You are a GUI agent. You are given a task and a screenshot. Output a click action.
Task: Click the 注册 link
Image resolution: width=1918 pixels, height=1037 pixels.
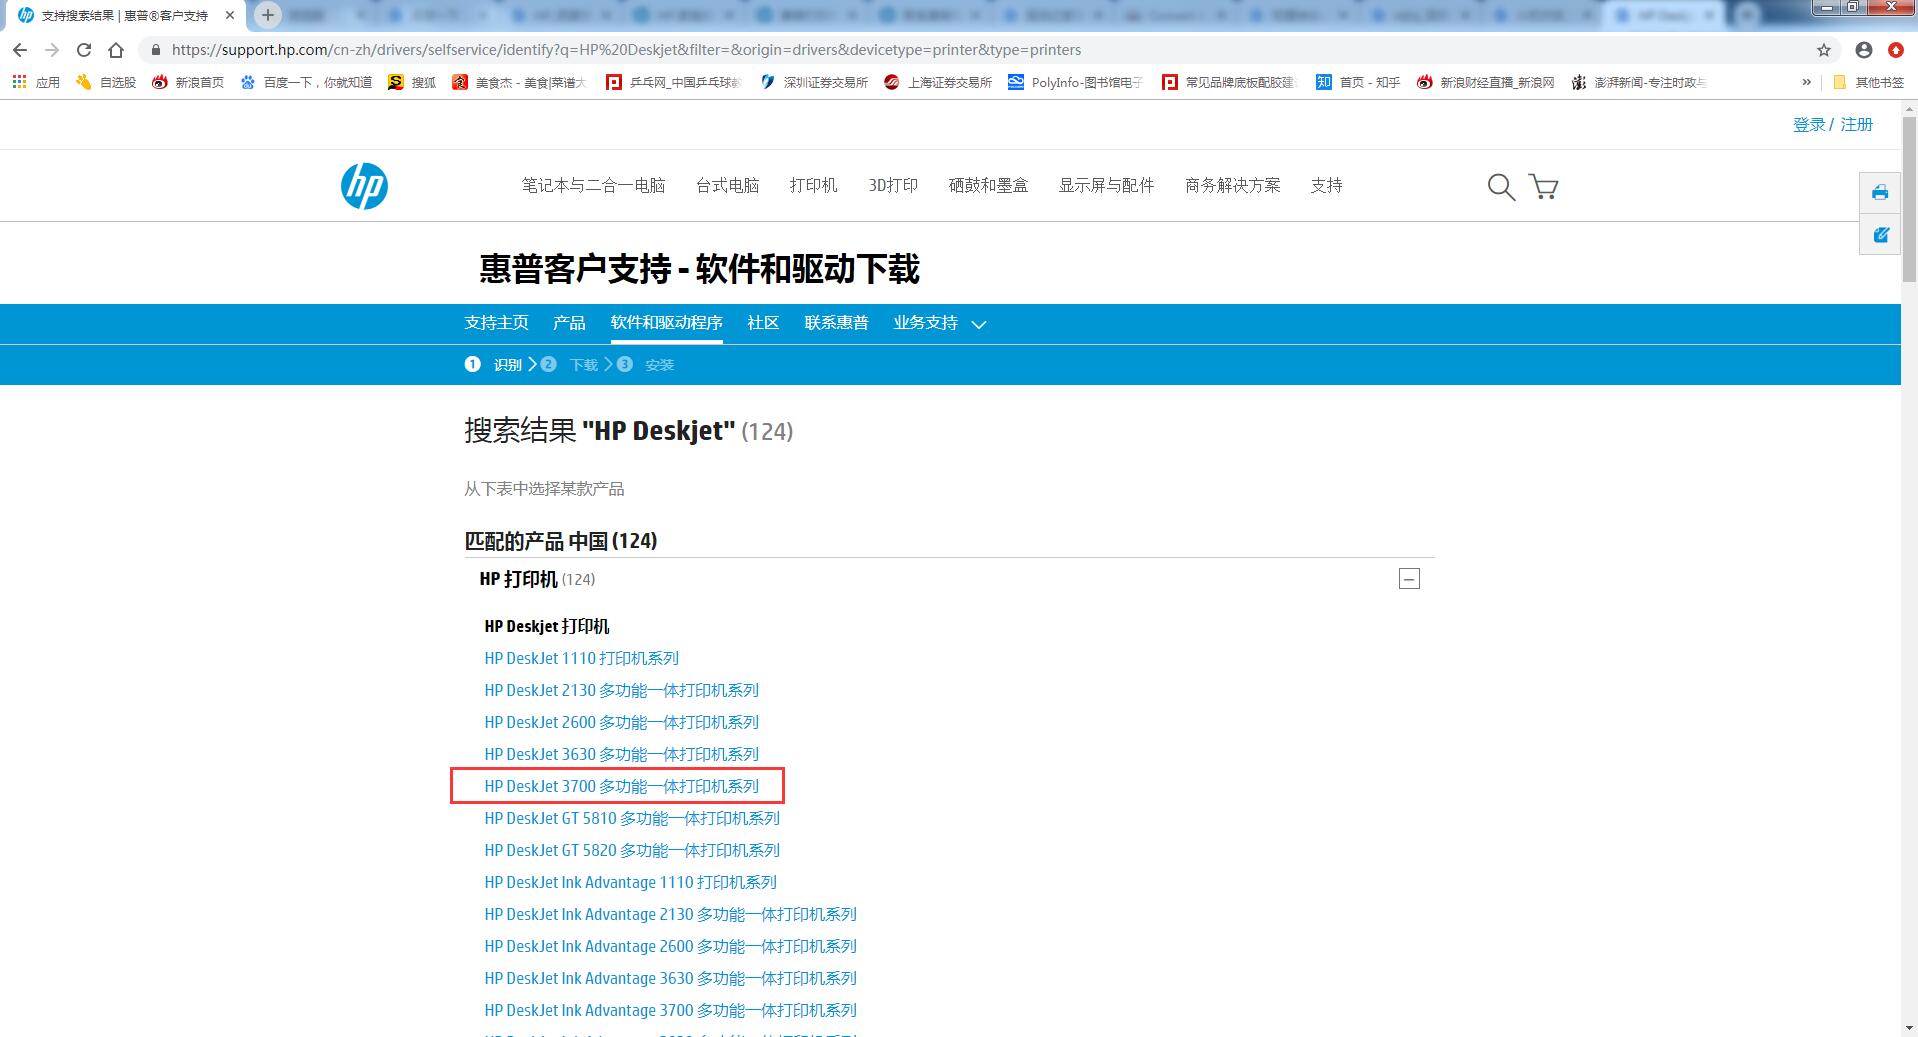click(1855, 124)
